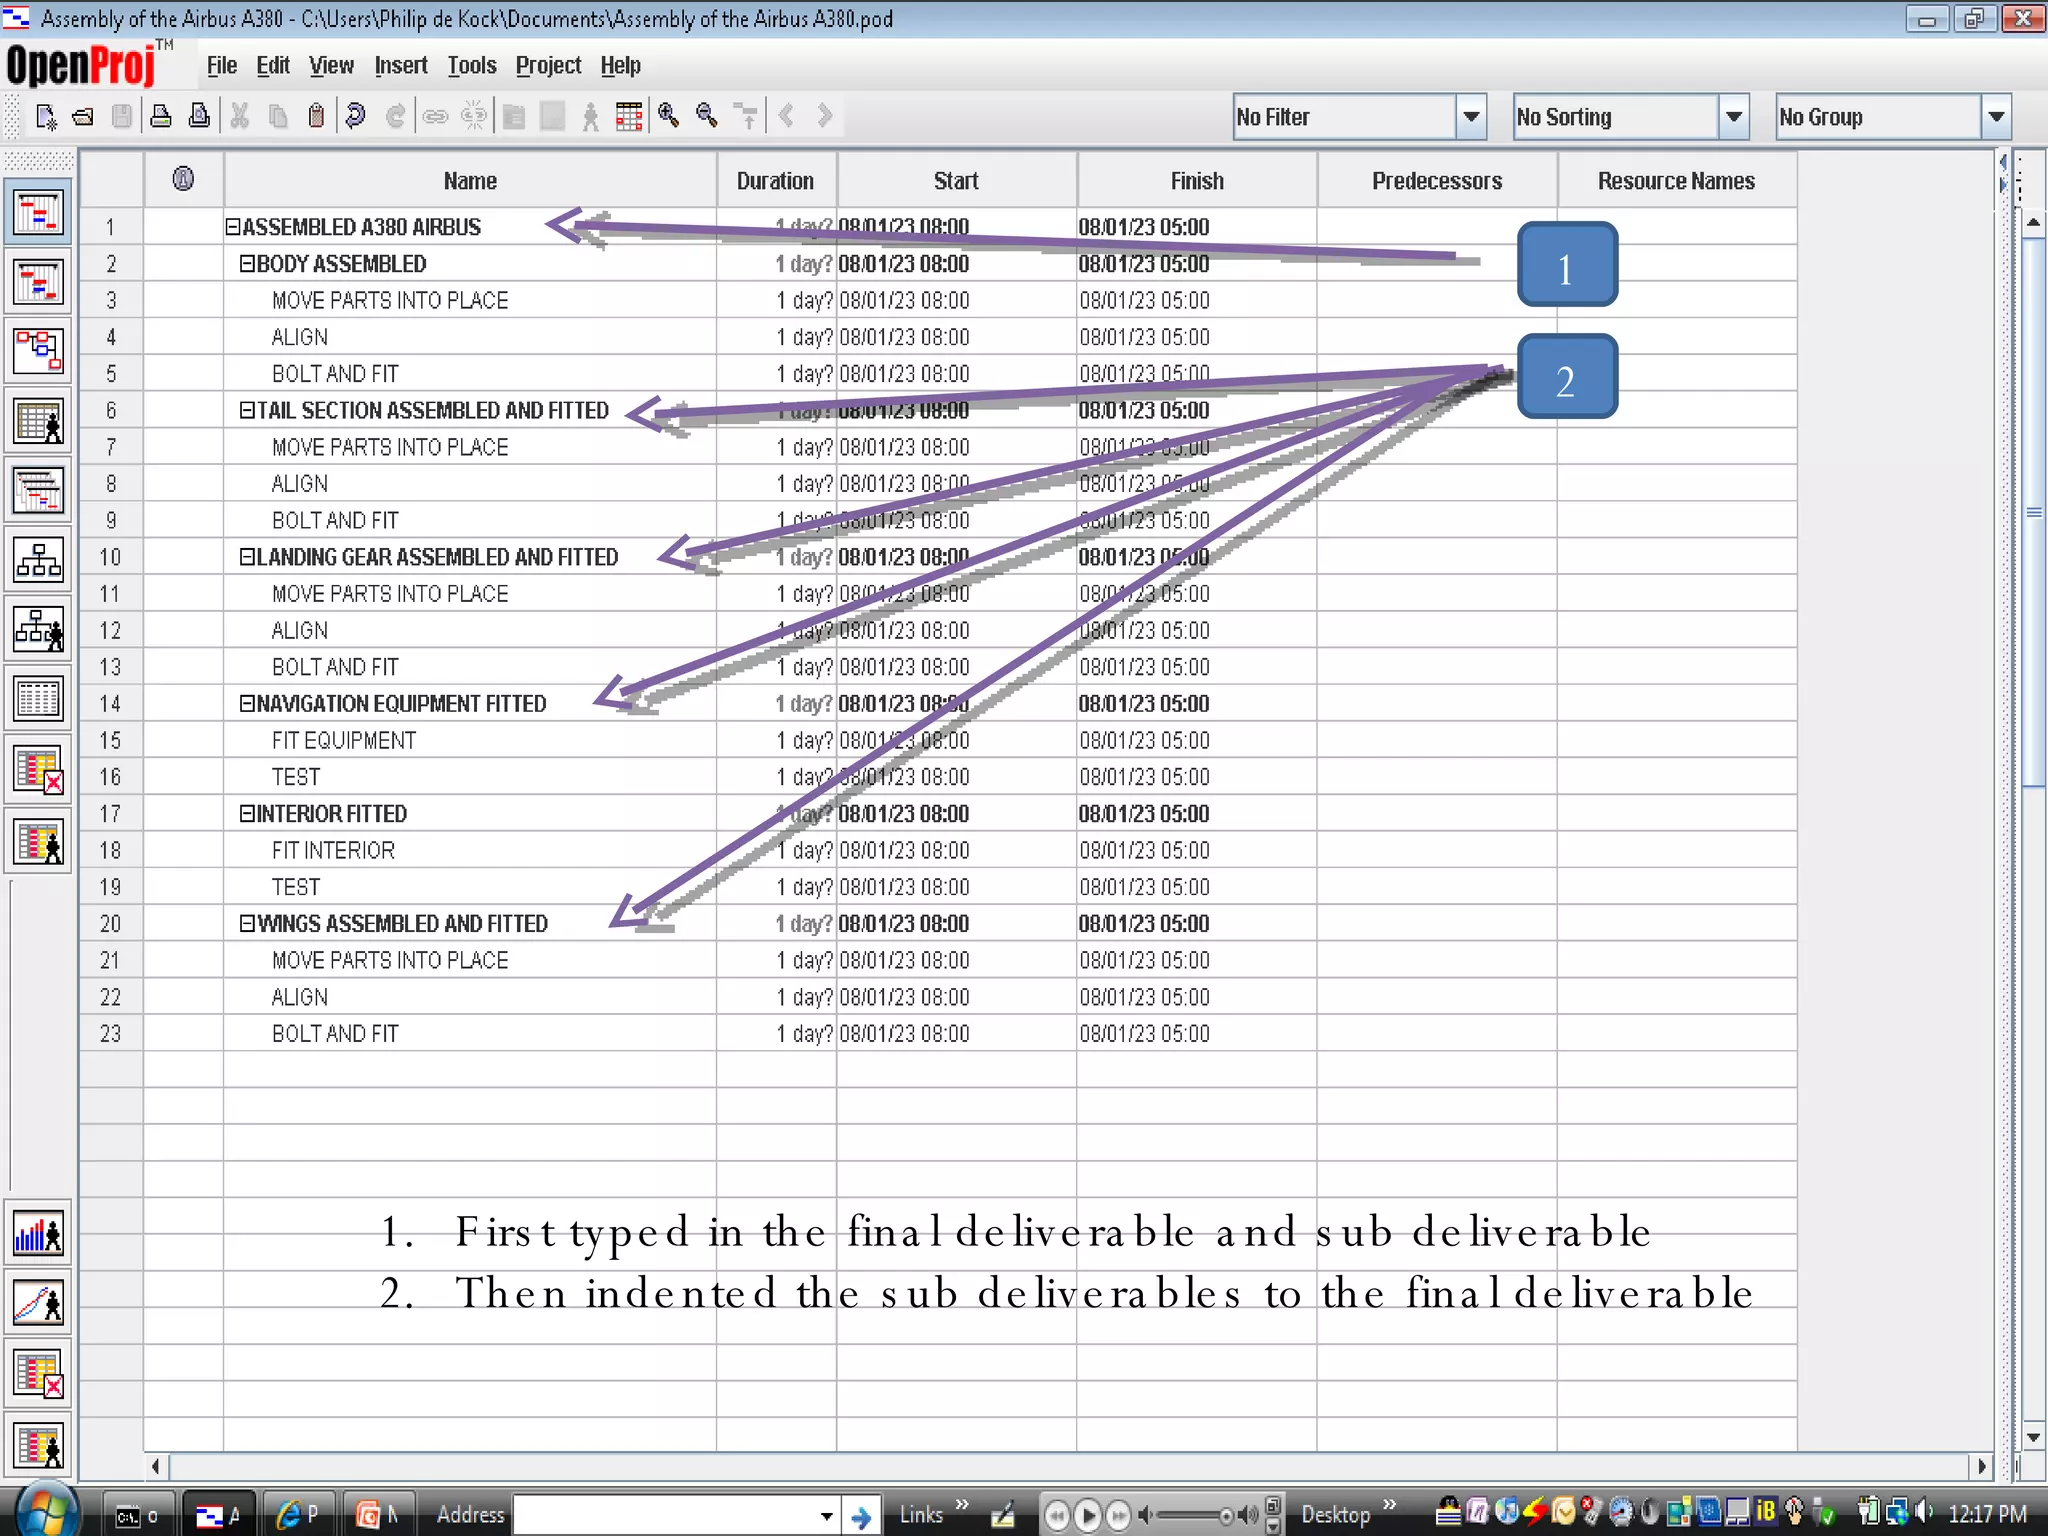The image size is (2048, 1536).
Task: Open the Tools menu
Action: pos(471,66)
